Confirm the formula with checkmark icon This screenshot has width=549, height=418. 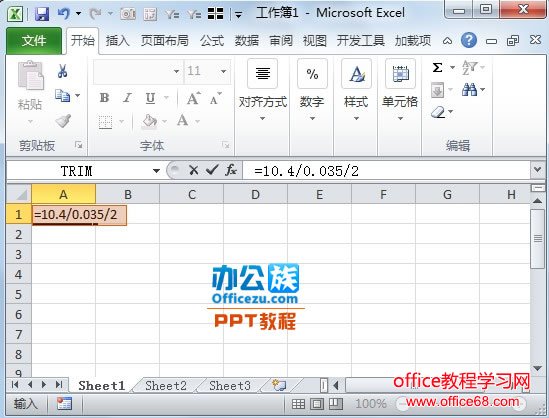point(212,170)
